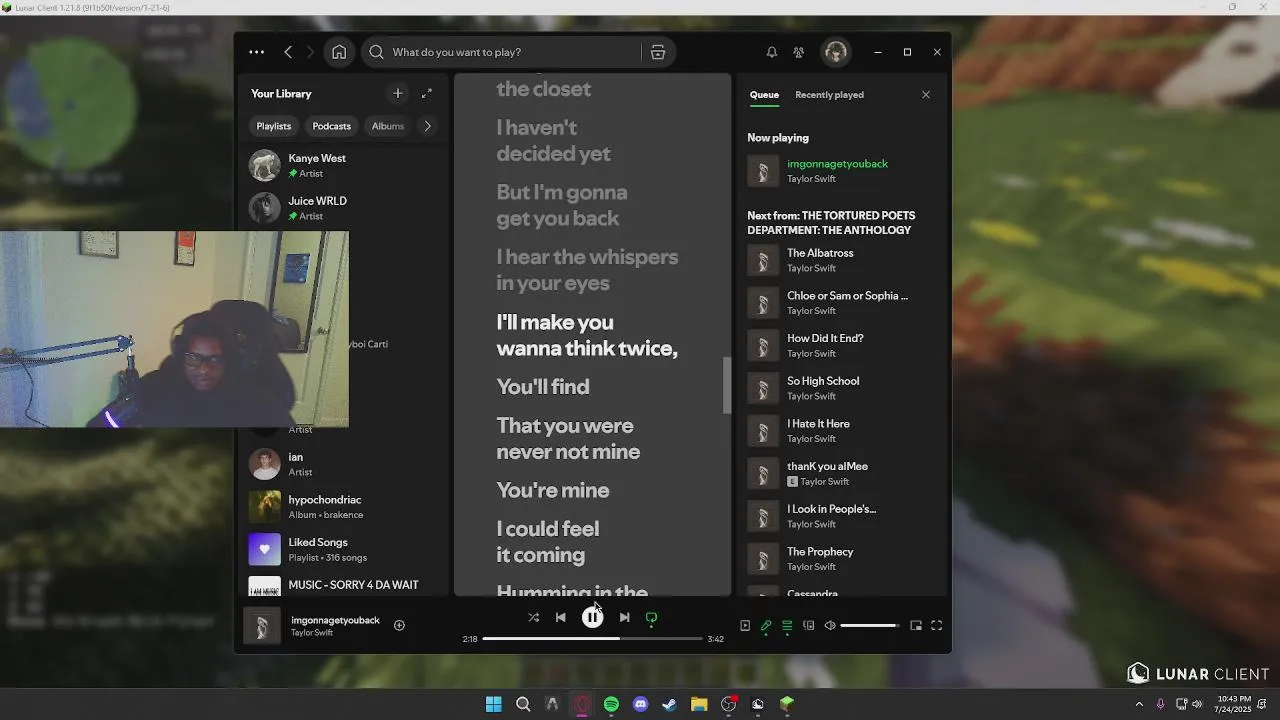Viewport: 1280px width, 720px height.
Task: Pause the current song
Action: tap(592, 617)
